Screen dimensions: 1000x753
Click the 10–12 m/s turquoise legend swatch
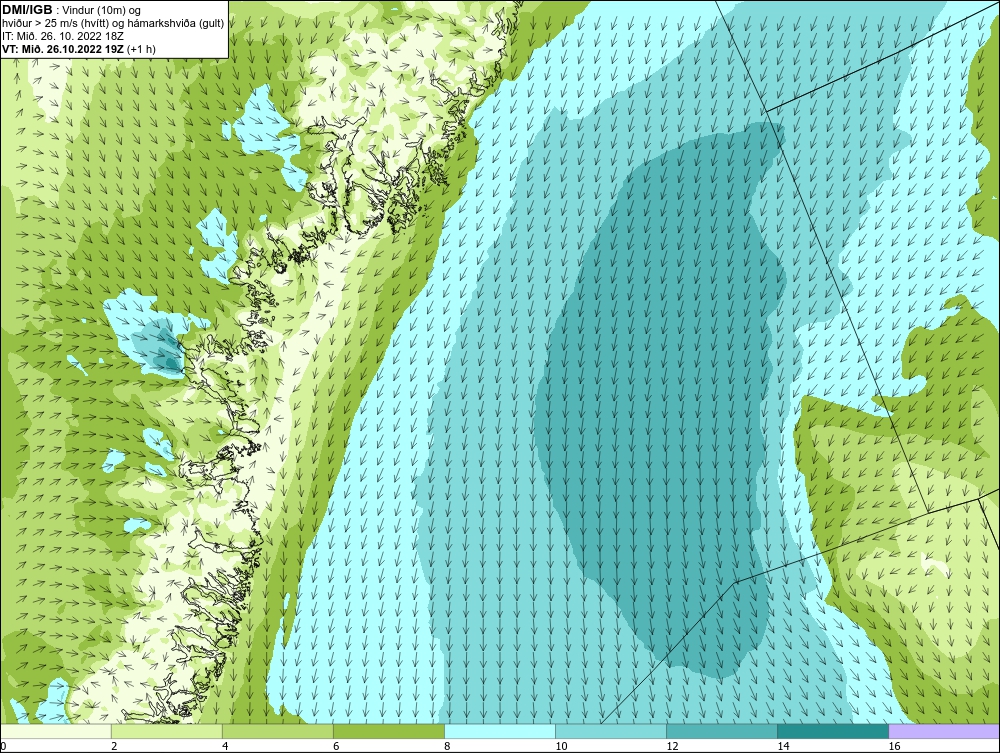pyautogui.click(x=610, y=731)
